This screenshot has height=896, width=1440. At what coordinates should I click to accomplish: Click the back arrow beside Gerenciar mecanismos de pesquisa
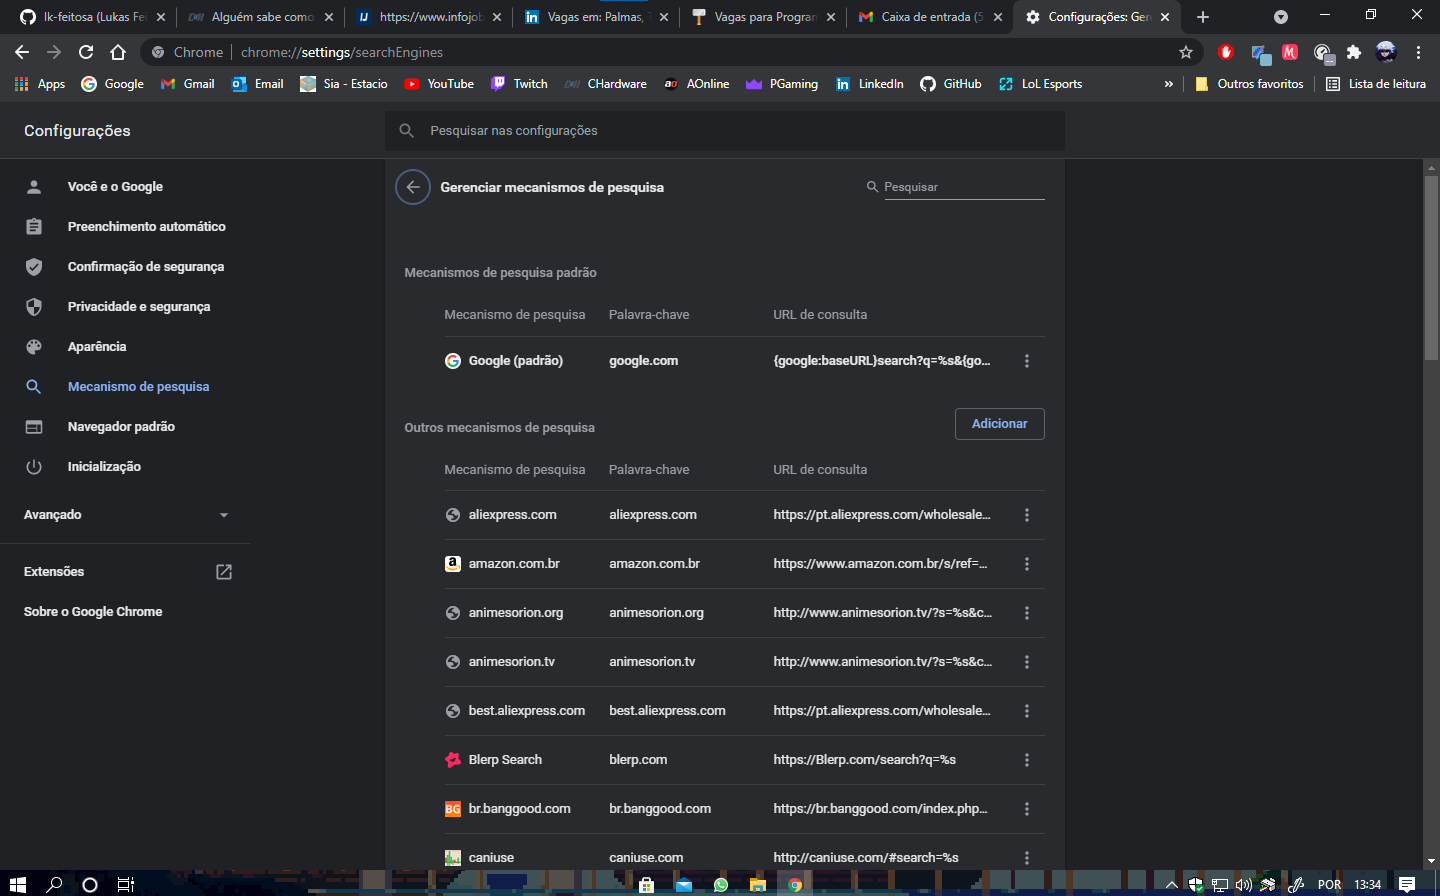pyautogui.click(x=413, y=187)
